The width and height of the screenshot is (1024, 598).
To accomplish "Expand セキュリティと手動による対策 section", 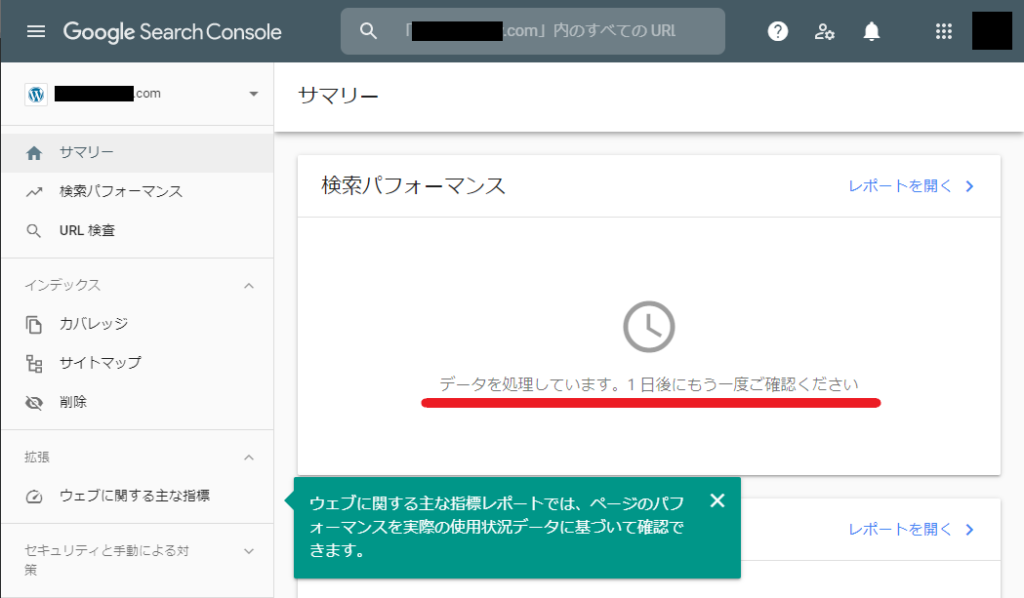I will (x=249, y=550).
